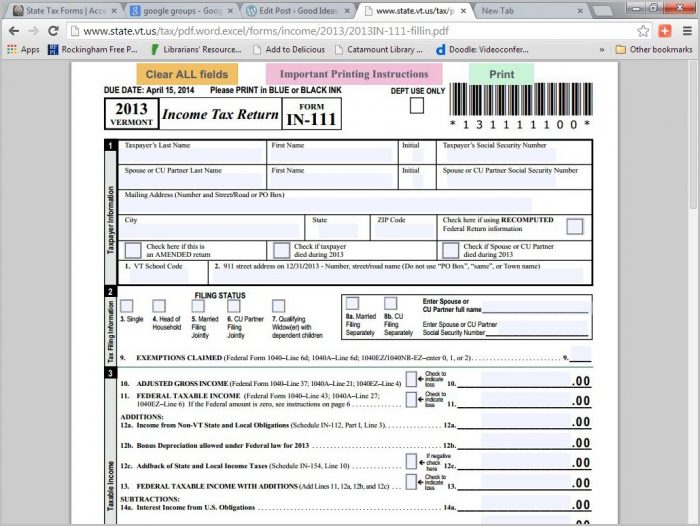Click the Mailing Address field

[x=326, y=205]
